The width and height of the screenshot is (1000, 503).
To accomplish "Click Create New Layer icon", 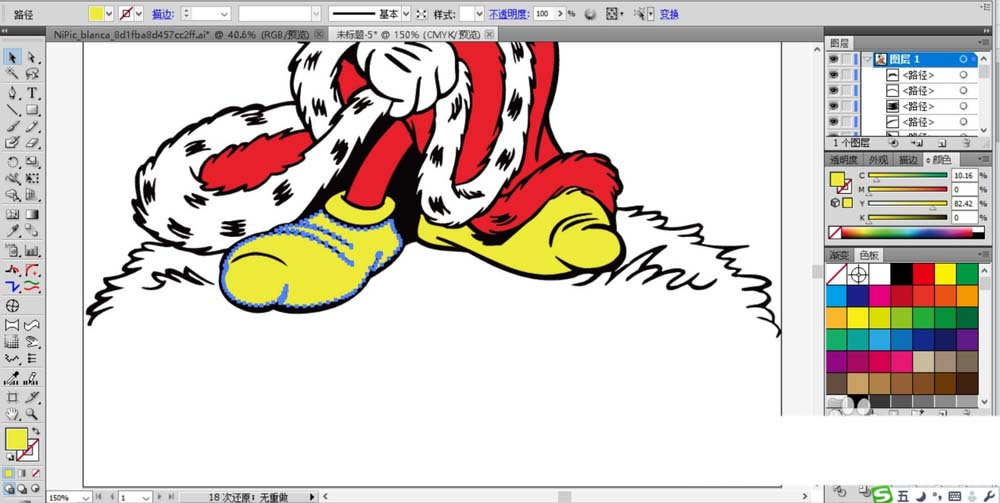I will [941, 143].
